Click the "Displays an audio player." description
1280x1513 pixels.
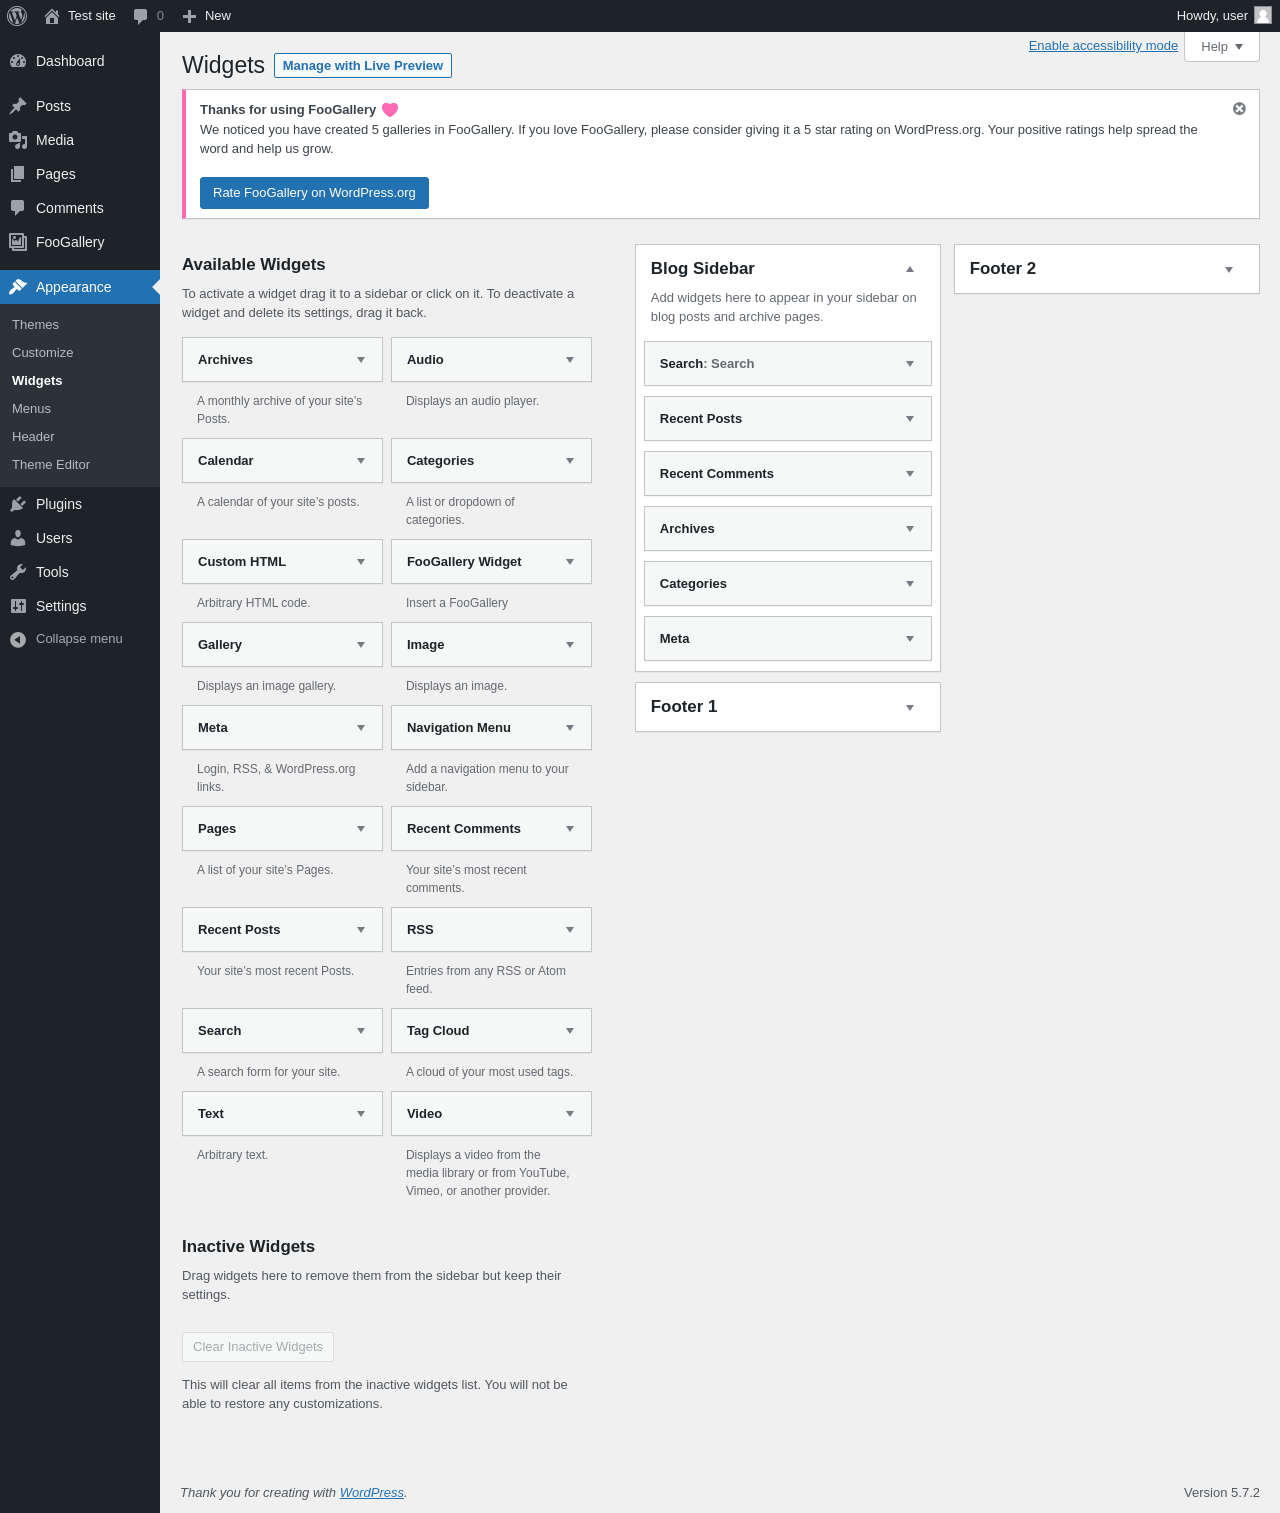(x=472, y=401)
